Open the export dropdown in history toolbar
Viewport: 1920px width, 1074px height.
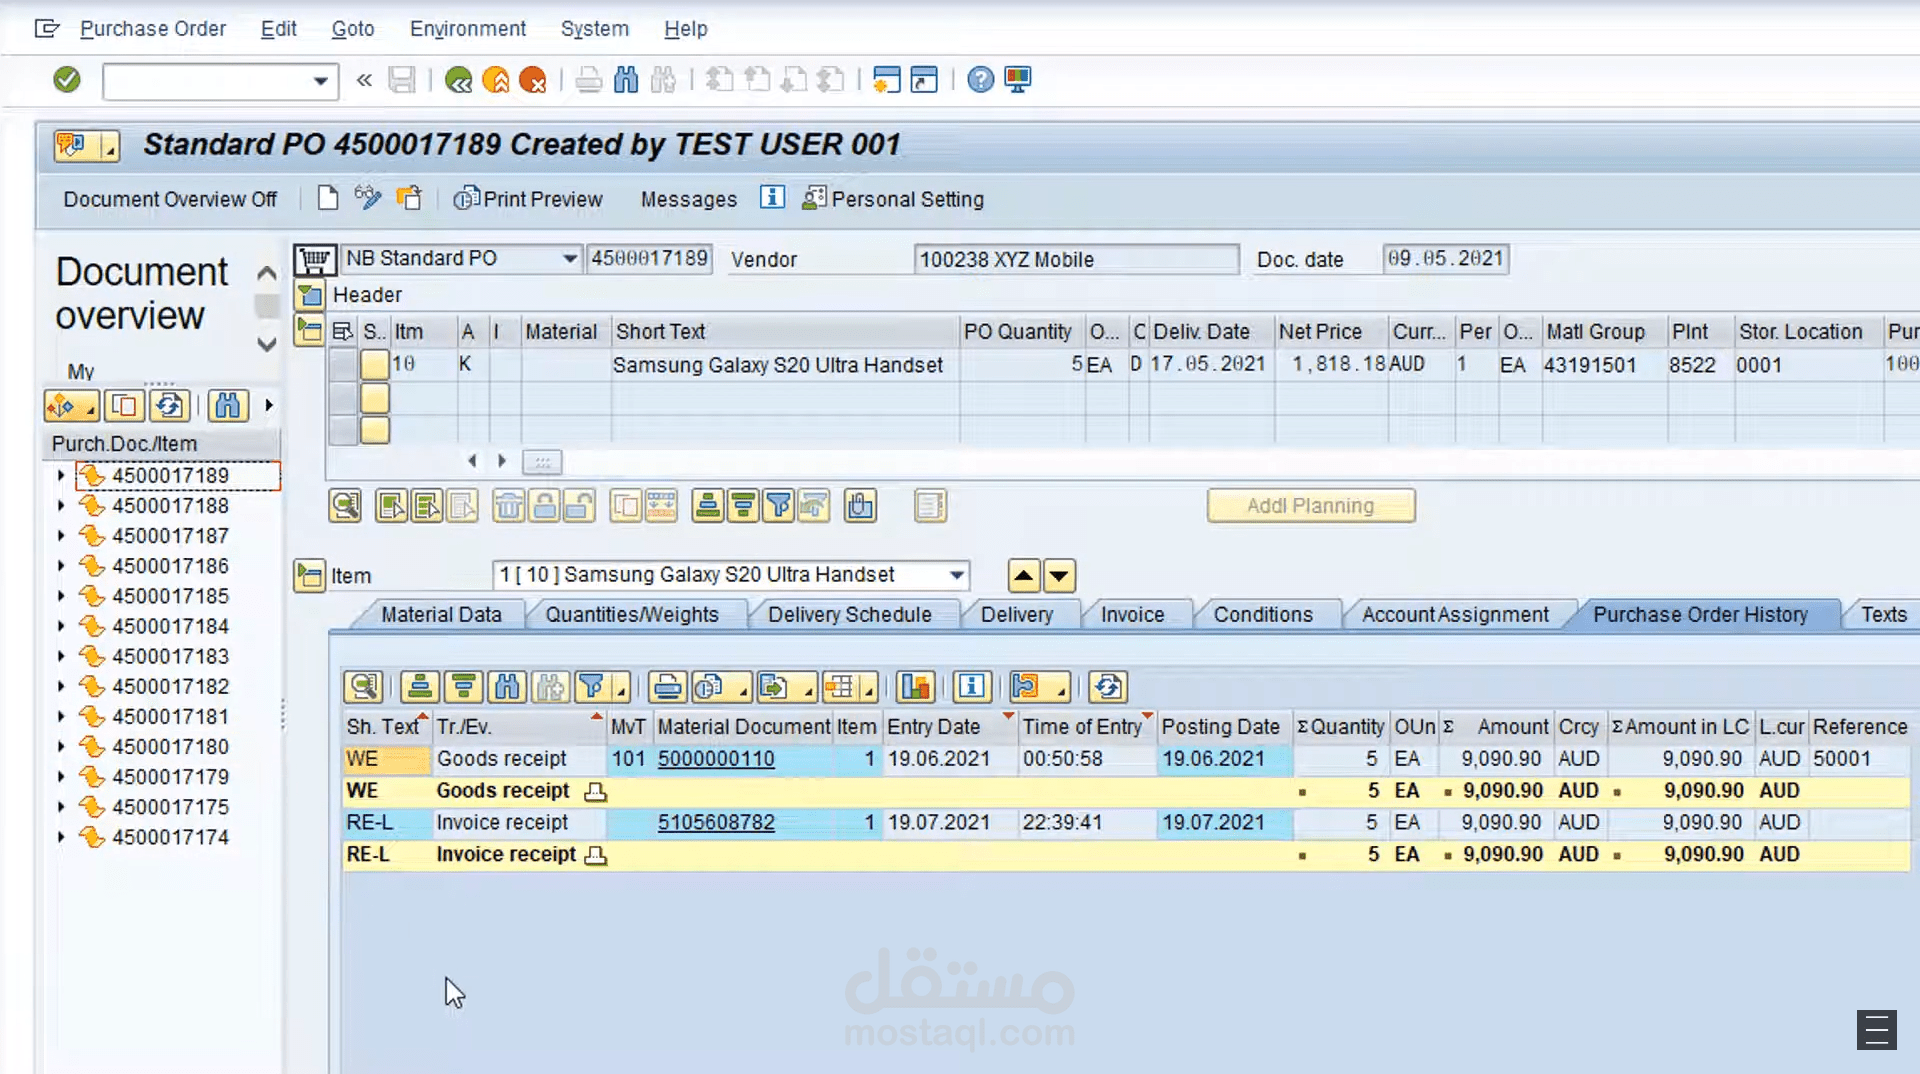(786, 687)
